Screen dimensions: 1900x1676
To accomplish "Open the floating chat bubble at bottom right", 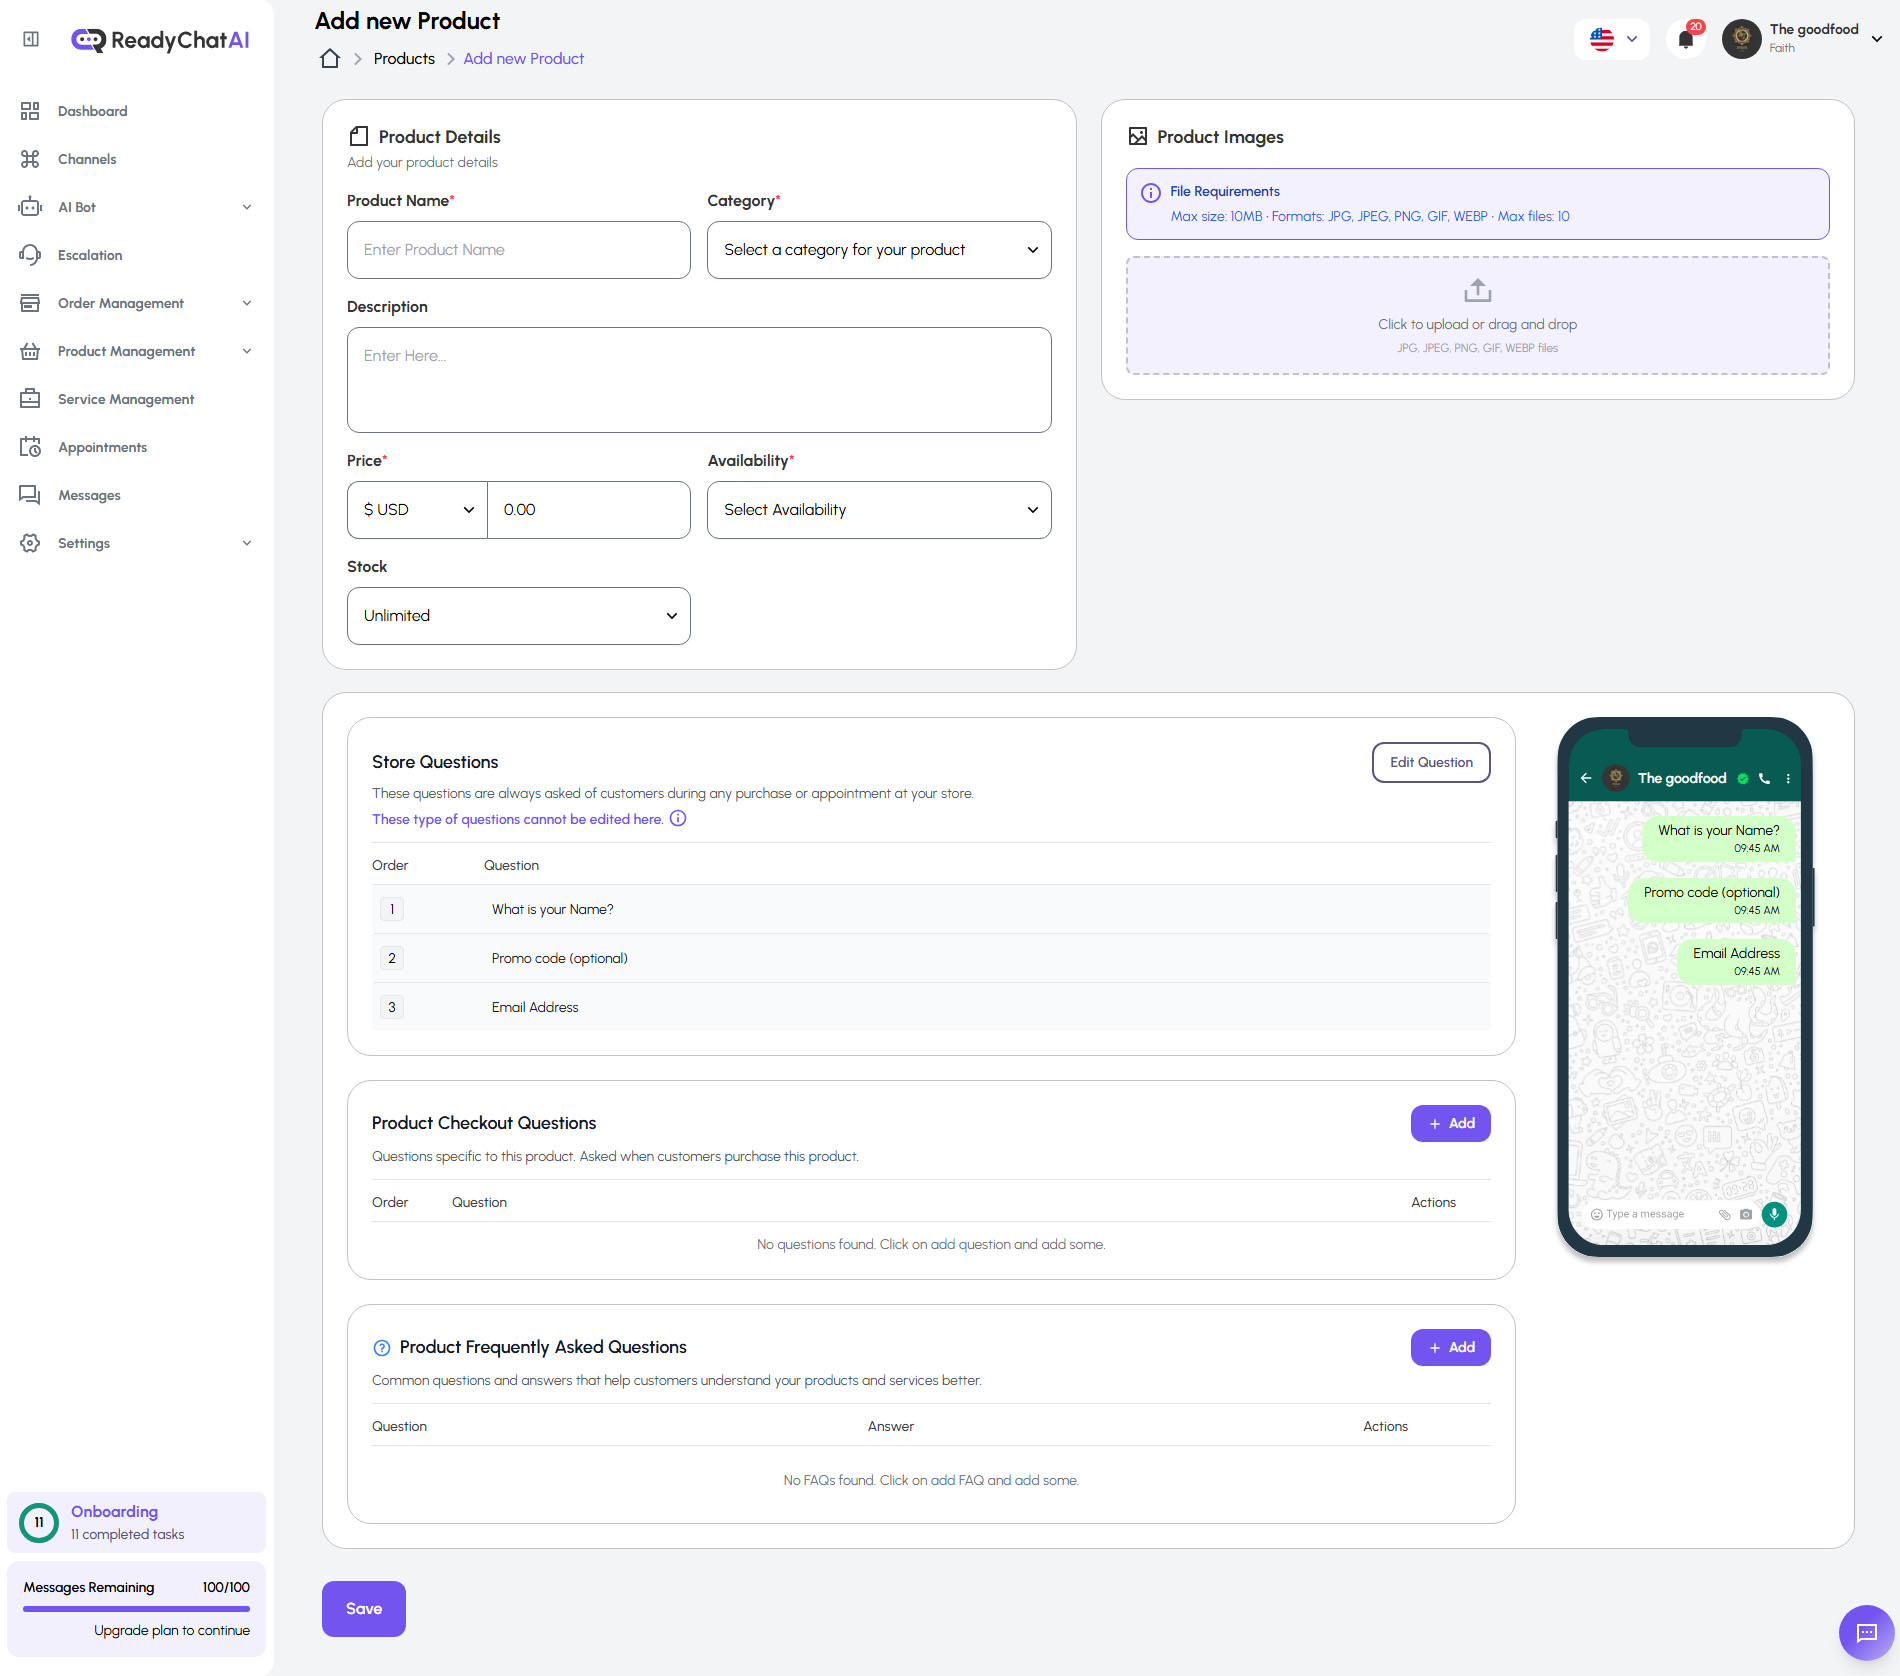I will 1868,1632.
